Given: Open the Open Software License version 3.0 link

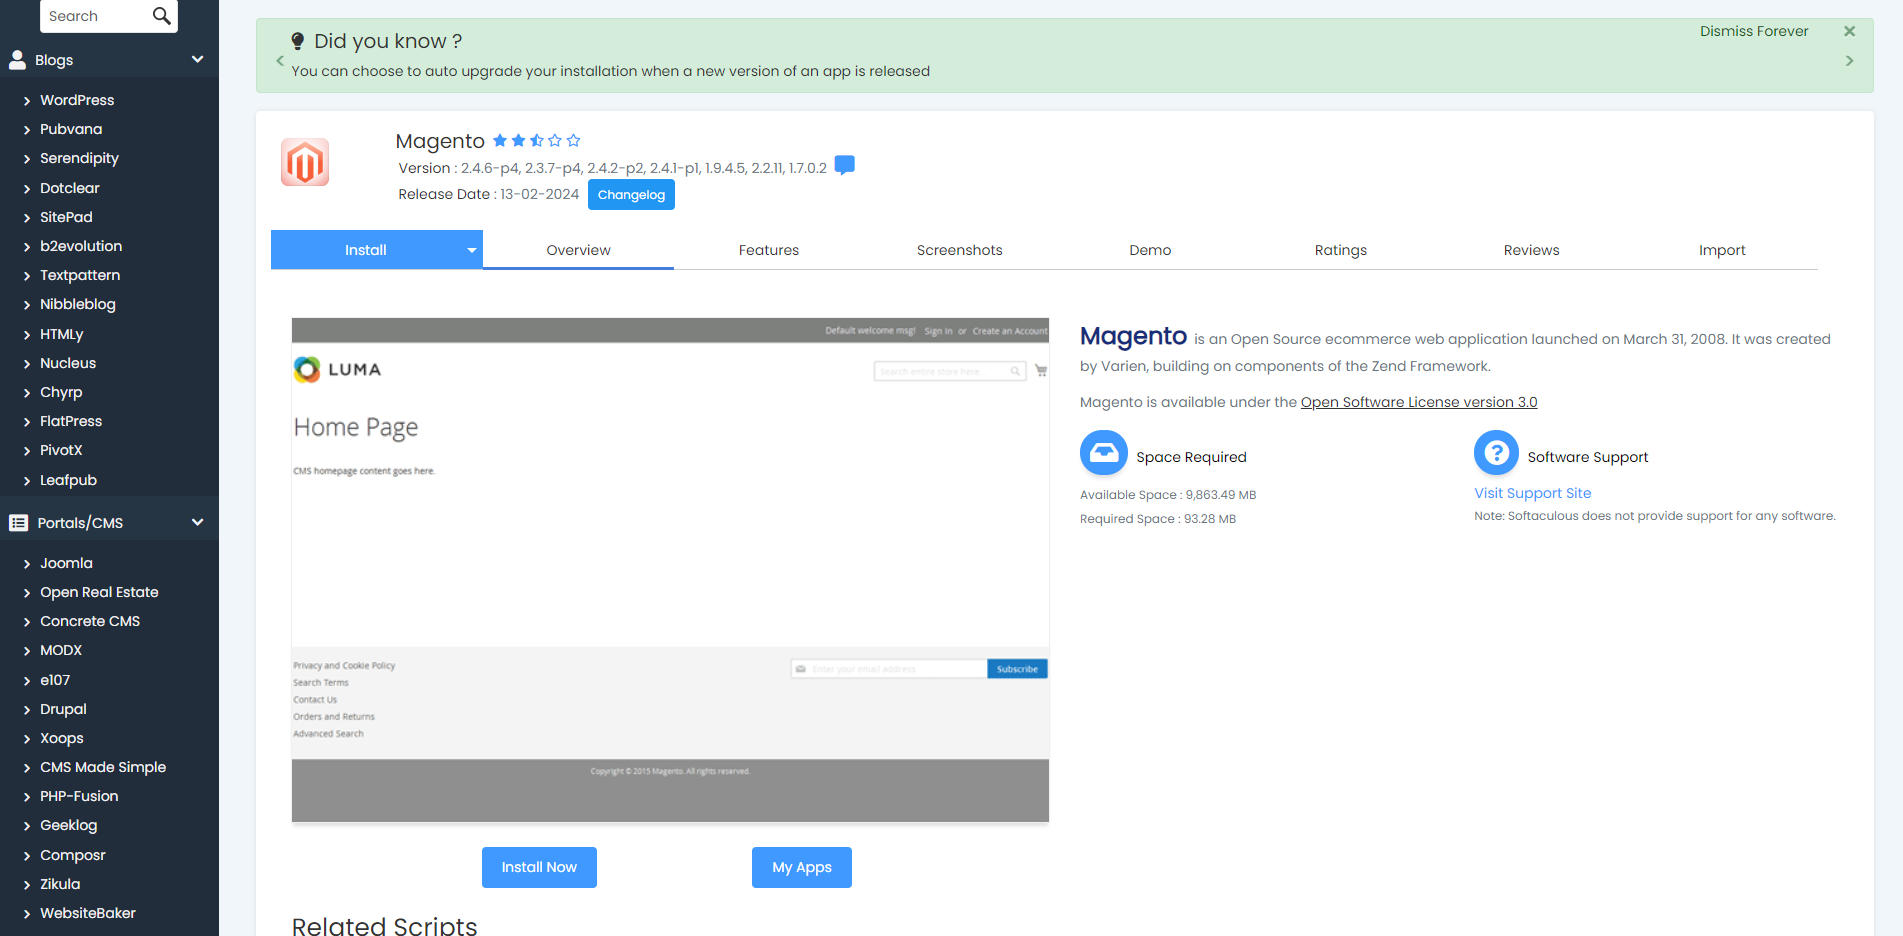Looking at the screenshot, I should 1419,402.
